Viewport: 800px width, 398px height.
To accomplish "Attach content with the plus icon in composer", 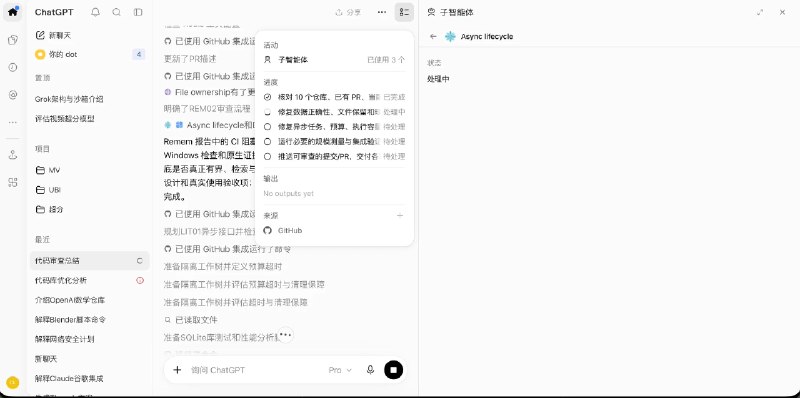I will 177,370.
